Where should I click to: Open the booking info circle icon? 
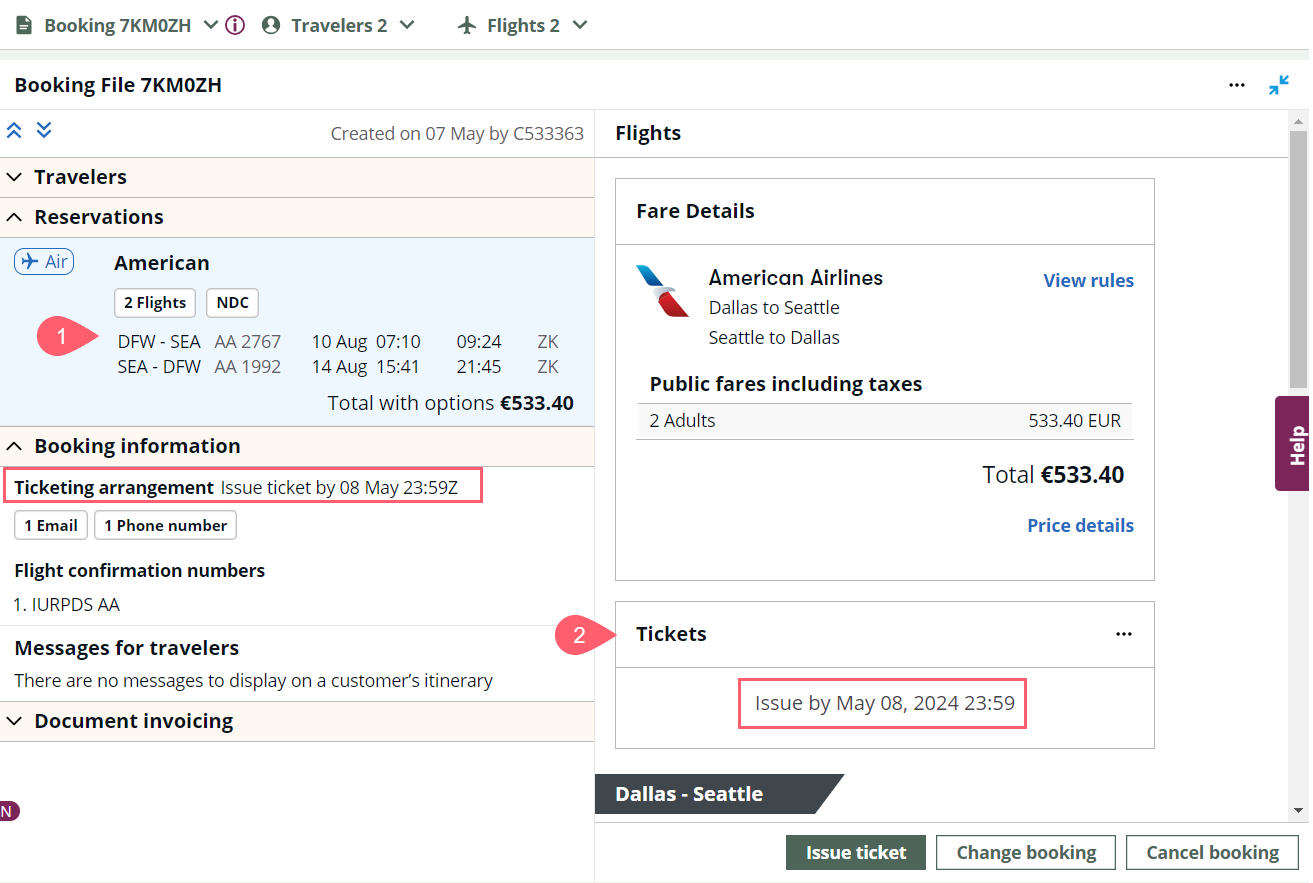tap(235, 25)
